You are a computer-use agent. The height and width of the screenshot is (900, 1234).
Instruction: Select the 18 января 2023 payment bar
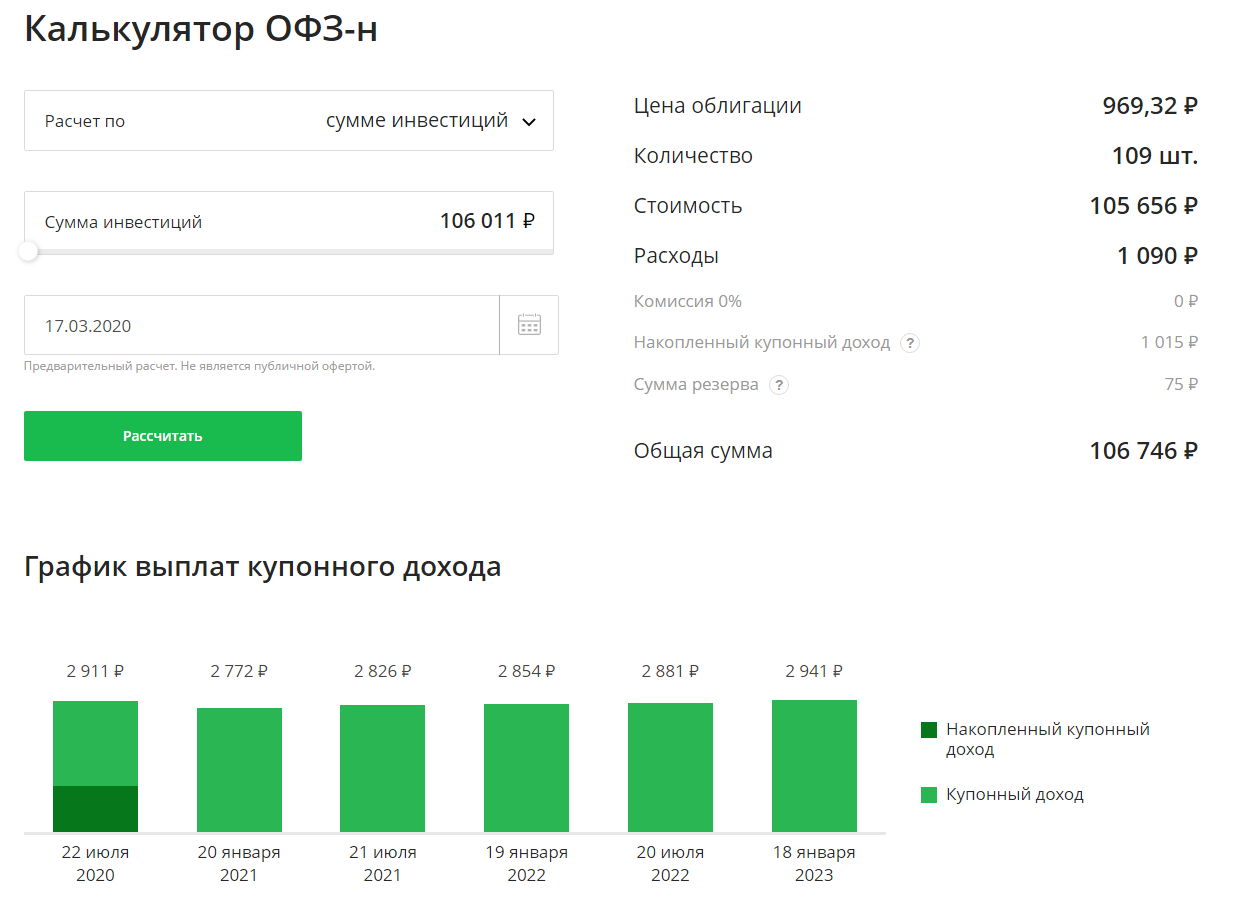tap(814, 765)
